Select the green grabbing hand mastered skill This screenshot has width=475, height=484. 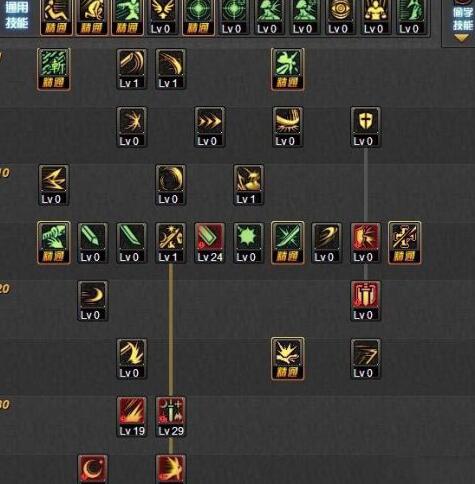[54, 243]
